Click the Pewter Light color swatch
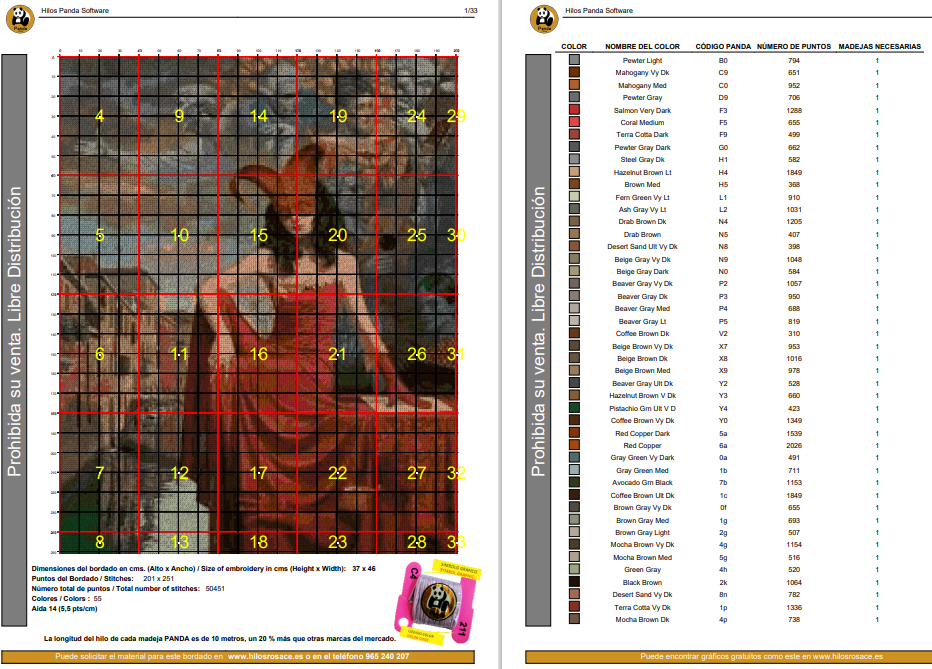Image resolution: width=932 pixels, height=669 pixels. click(x=574, y=59)
